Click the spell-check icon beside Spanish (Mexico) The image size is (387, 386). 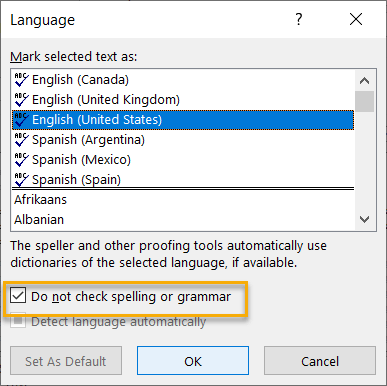21,160
